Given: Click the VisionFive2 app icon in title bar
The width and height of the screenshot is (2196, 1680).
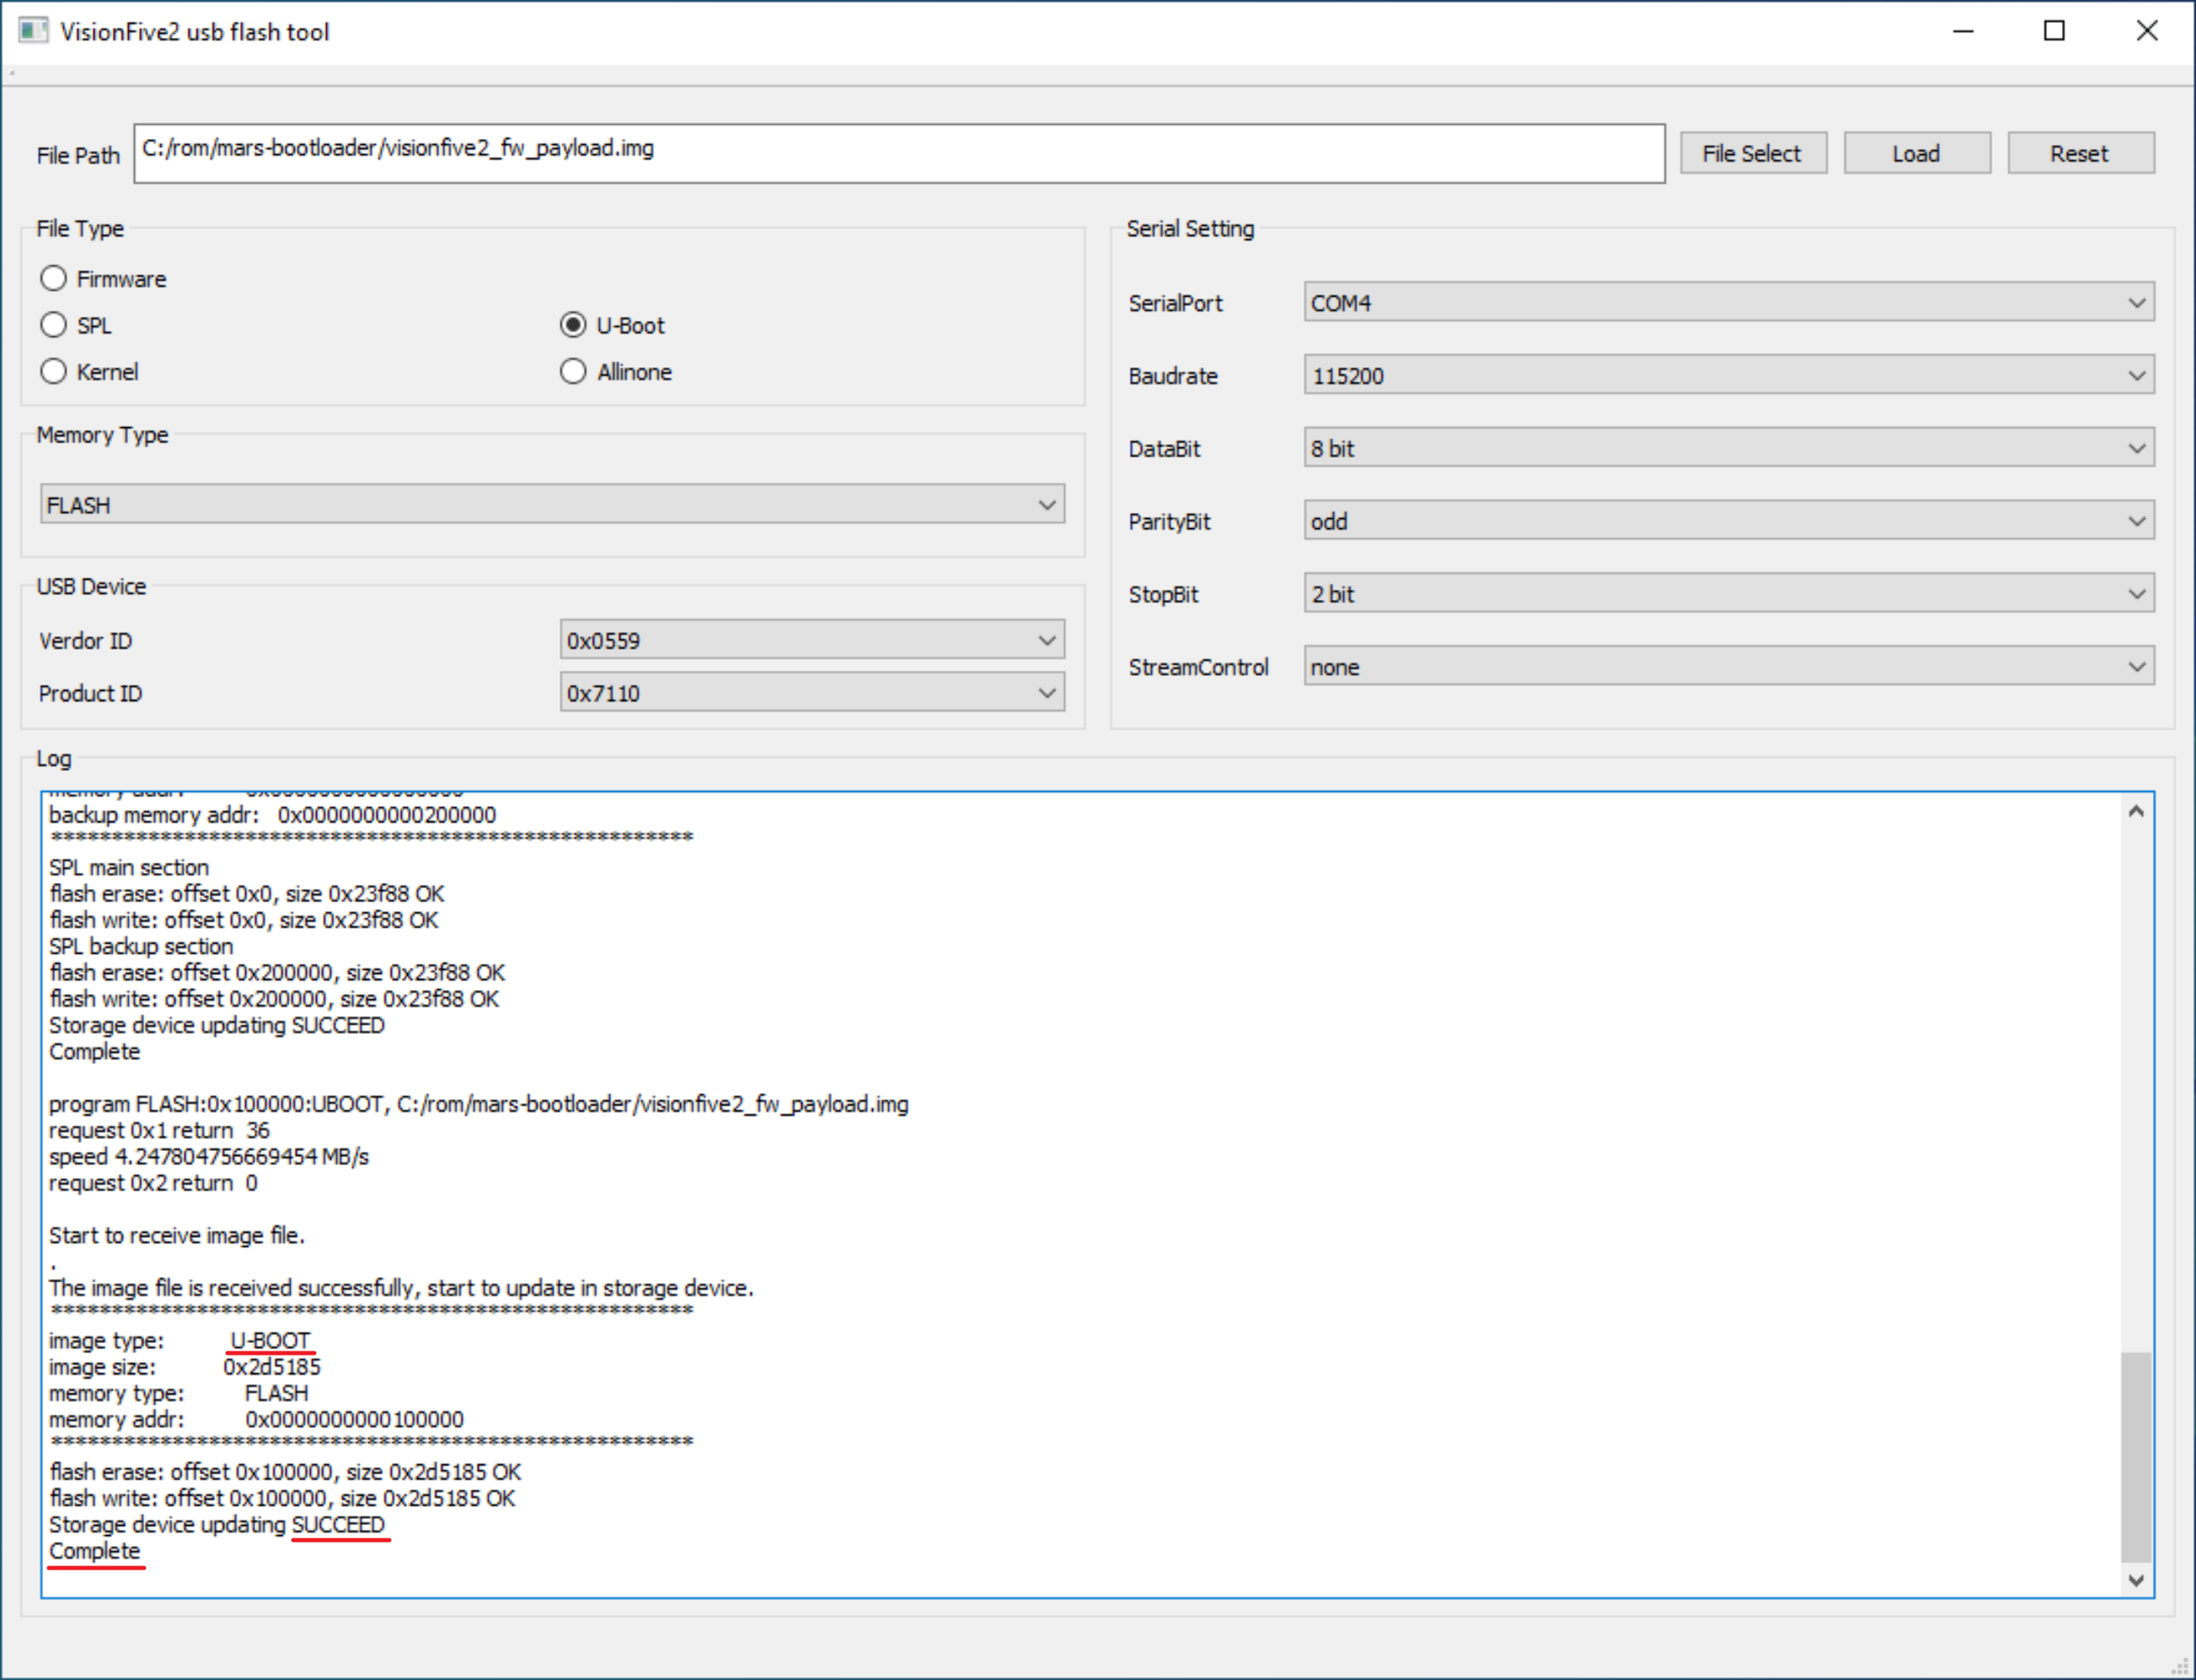Looking at the screenshot, I should point(33,31).
